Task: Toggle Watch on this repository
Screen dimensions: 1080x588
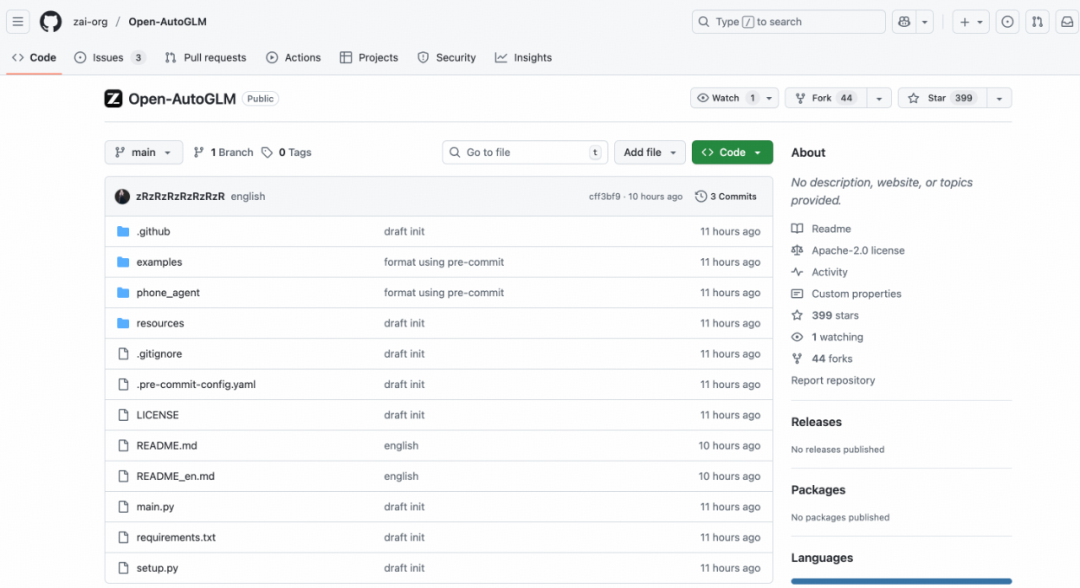Action: tap(725, 98)
